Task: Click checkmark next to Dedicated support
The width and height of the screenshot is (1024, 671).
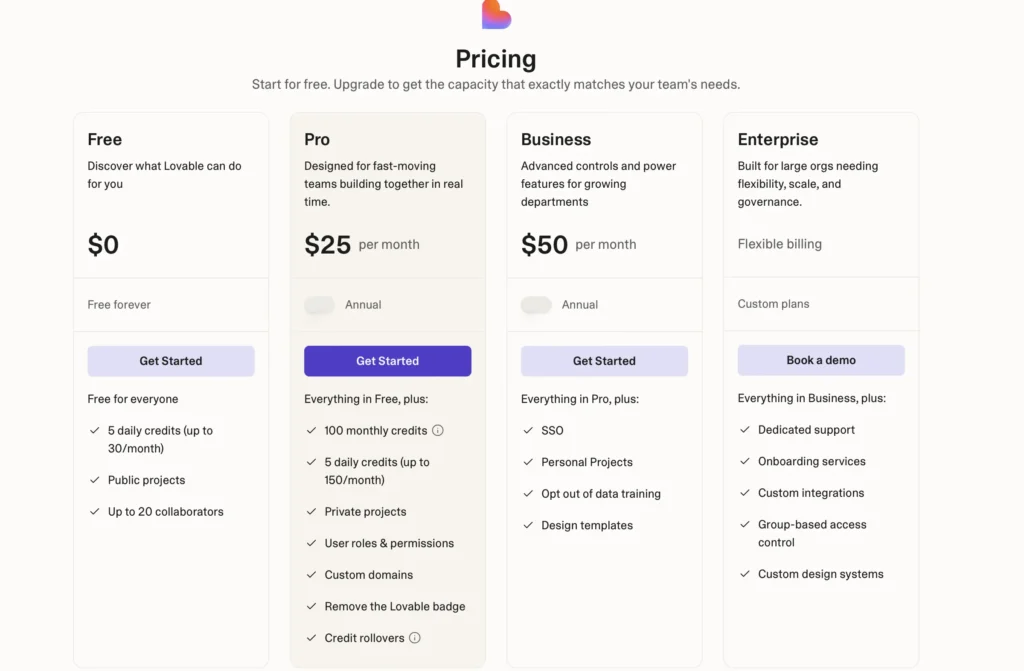Action: click(x=745, y=430)
